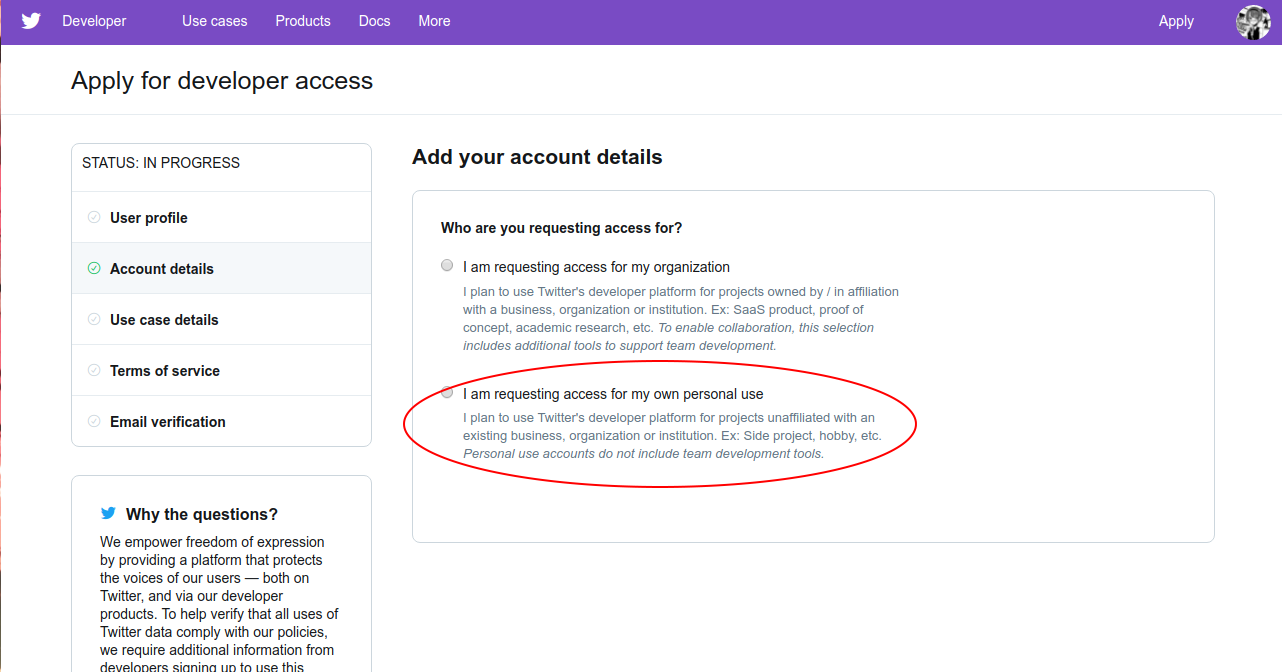Open the Docs page
Screen dimensions: 1282x672
point(374,20)
